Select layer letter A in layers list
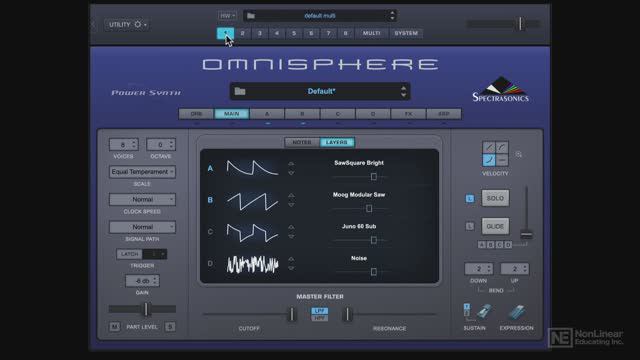640x360 pixels. coord(210,168)
